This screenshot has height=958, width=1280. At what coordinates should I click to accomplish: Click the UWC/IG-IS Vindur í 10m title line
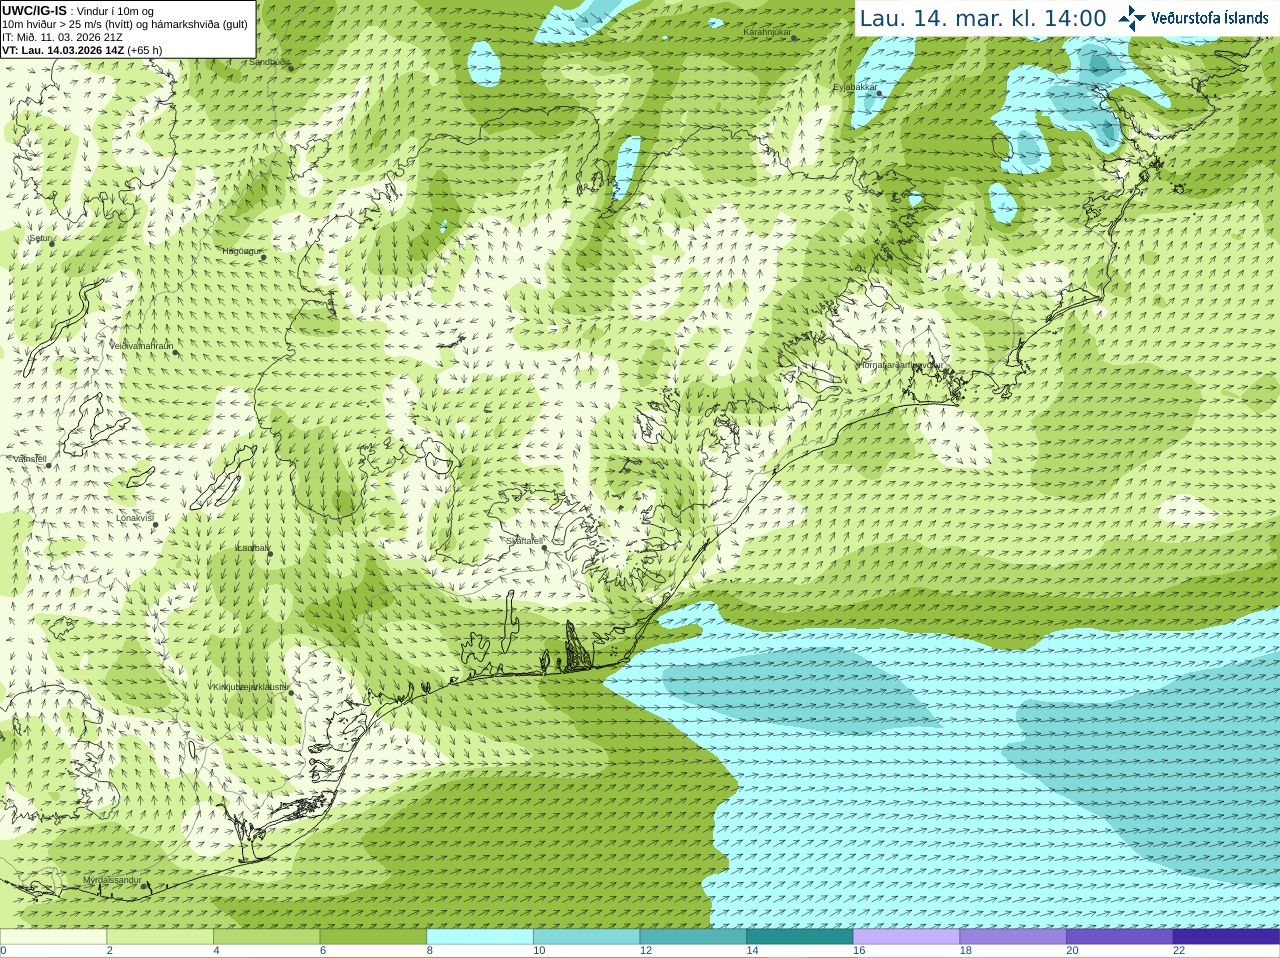78,11
